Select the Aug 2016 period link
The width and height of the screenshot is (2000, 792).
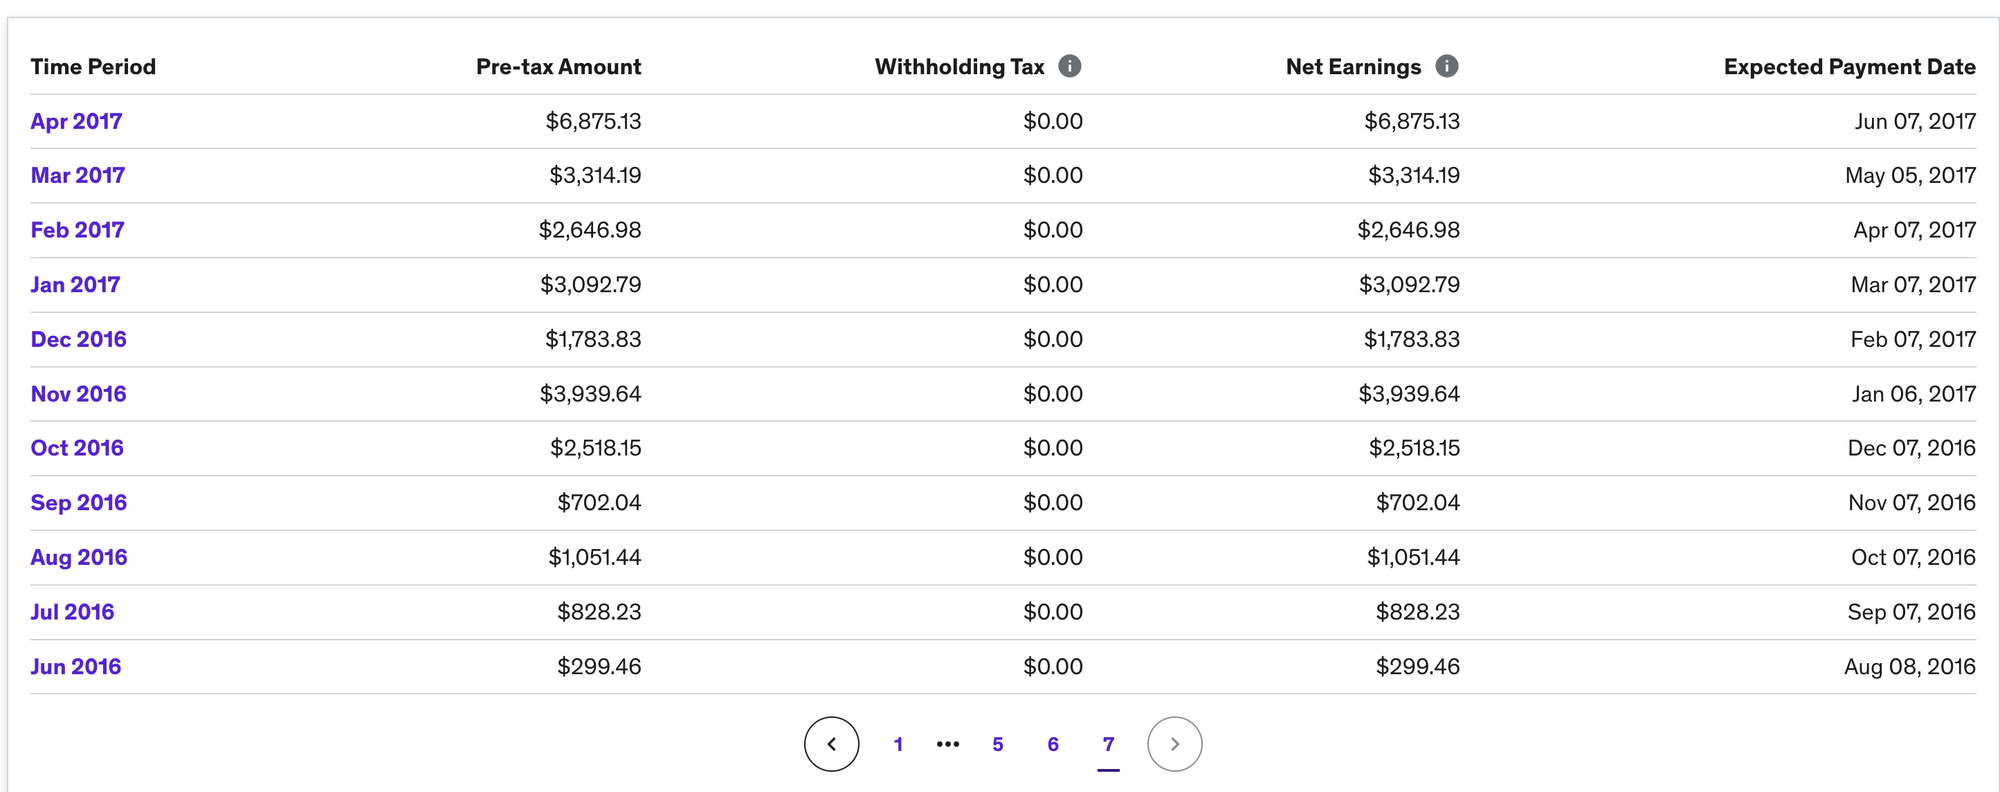click(78, 557)
